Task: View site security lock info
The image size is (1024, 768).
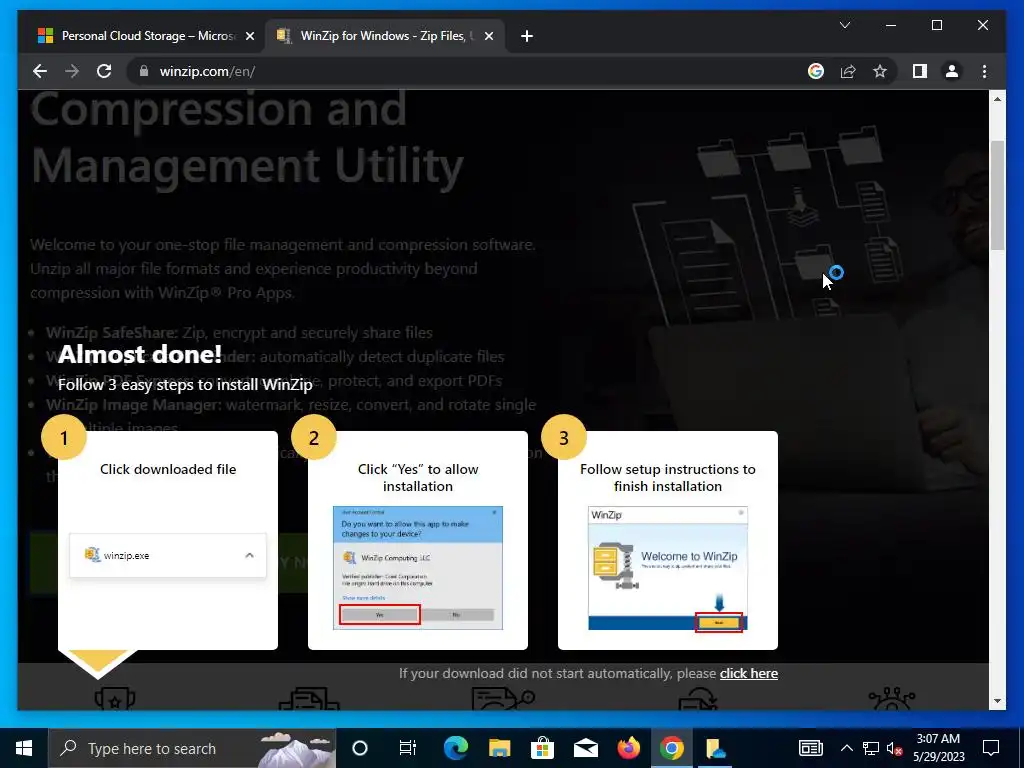Action: 144,71
